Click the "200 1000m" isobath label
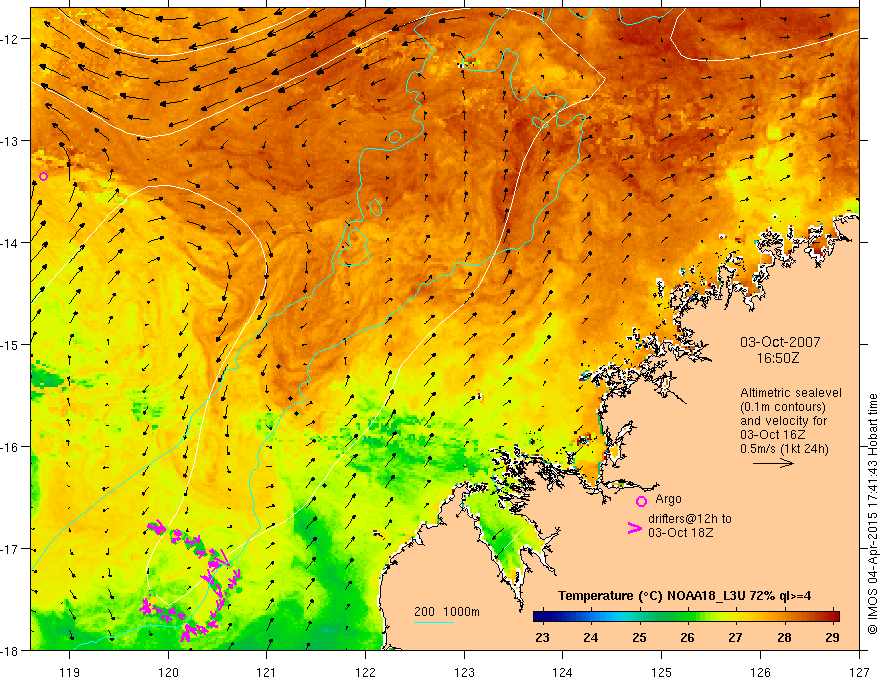 pos(447,612)
